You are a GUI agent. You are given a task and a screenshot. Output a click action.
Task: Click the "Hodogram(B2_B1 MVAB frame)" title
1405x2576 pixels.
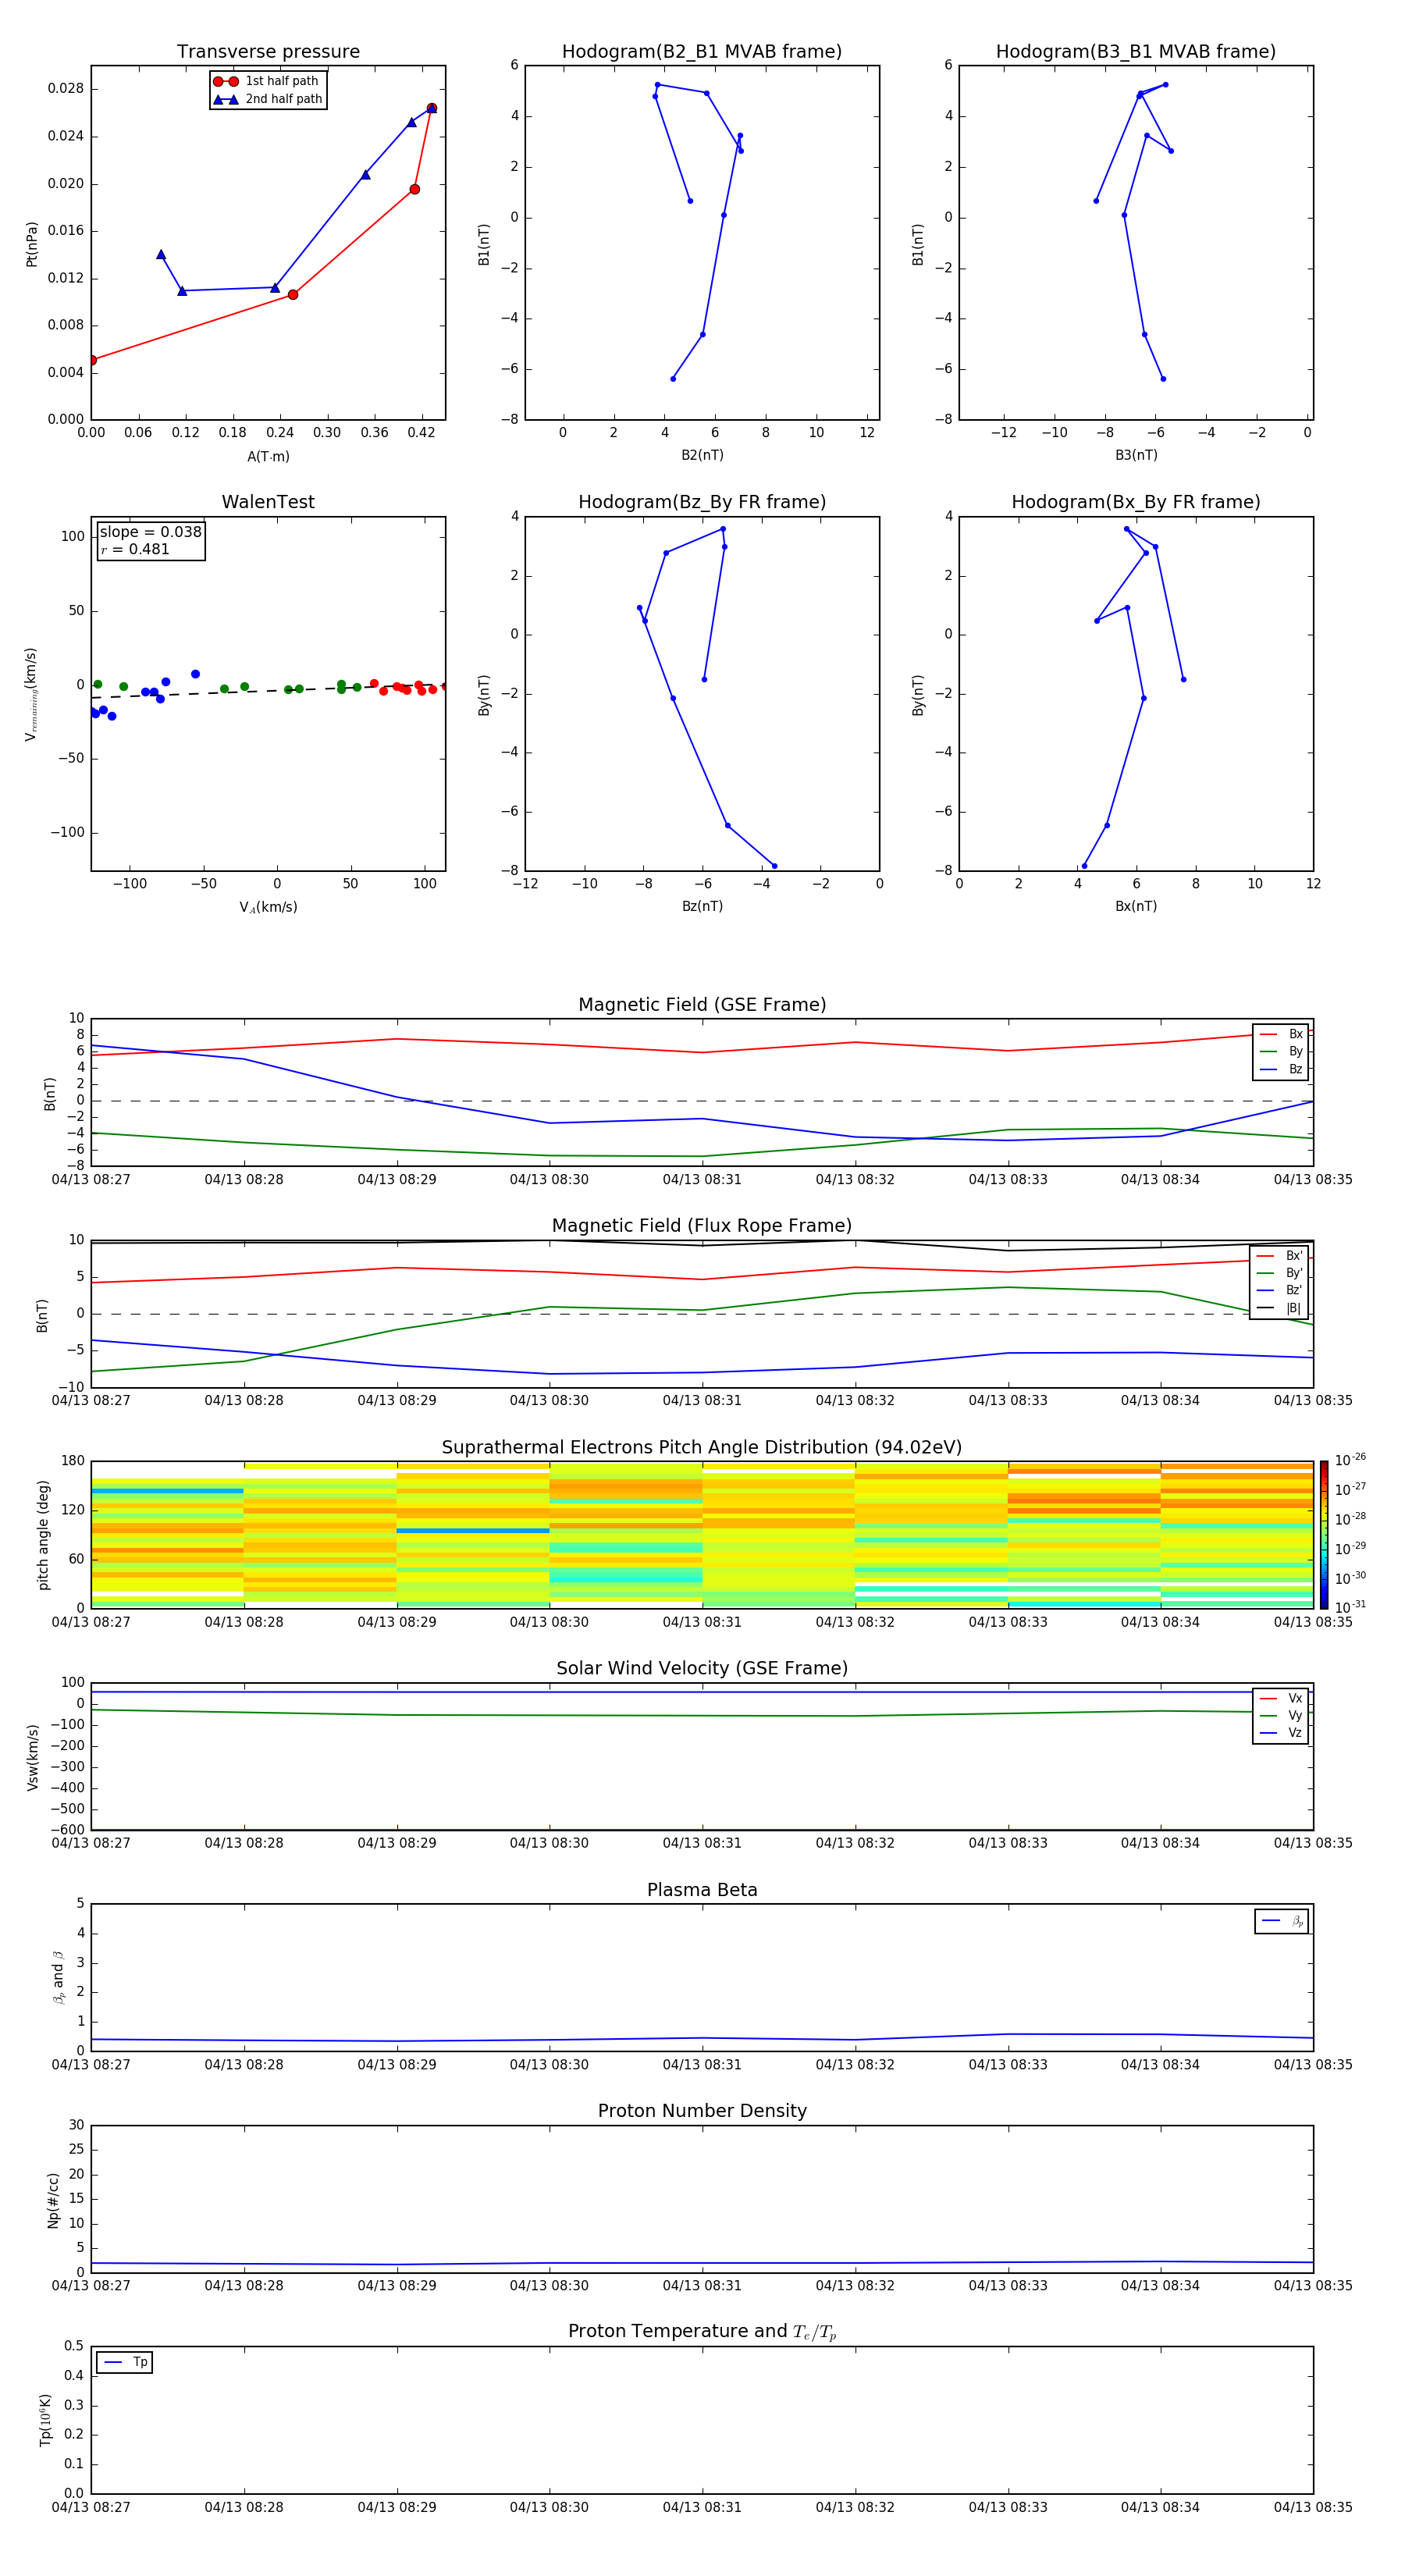(x=702, y=52)
